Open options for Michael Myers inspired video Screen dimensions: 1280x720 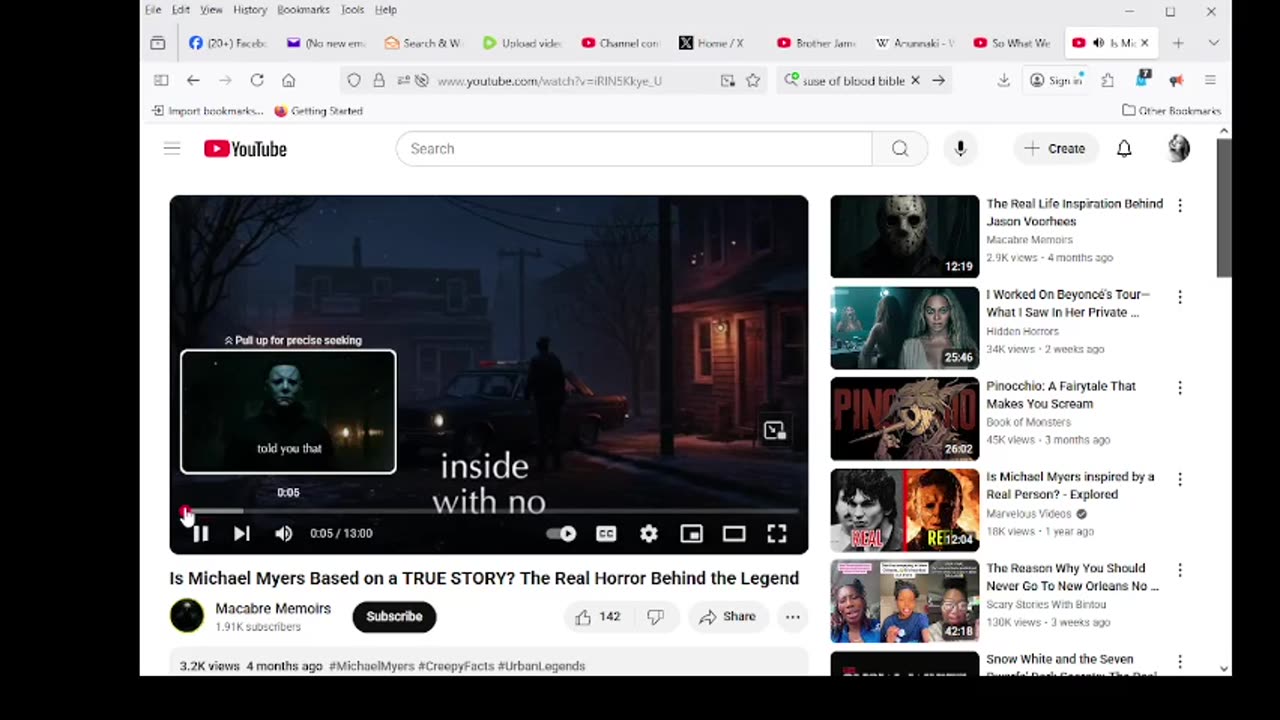(1180, 479)
